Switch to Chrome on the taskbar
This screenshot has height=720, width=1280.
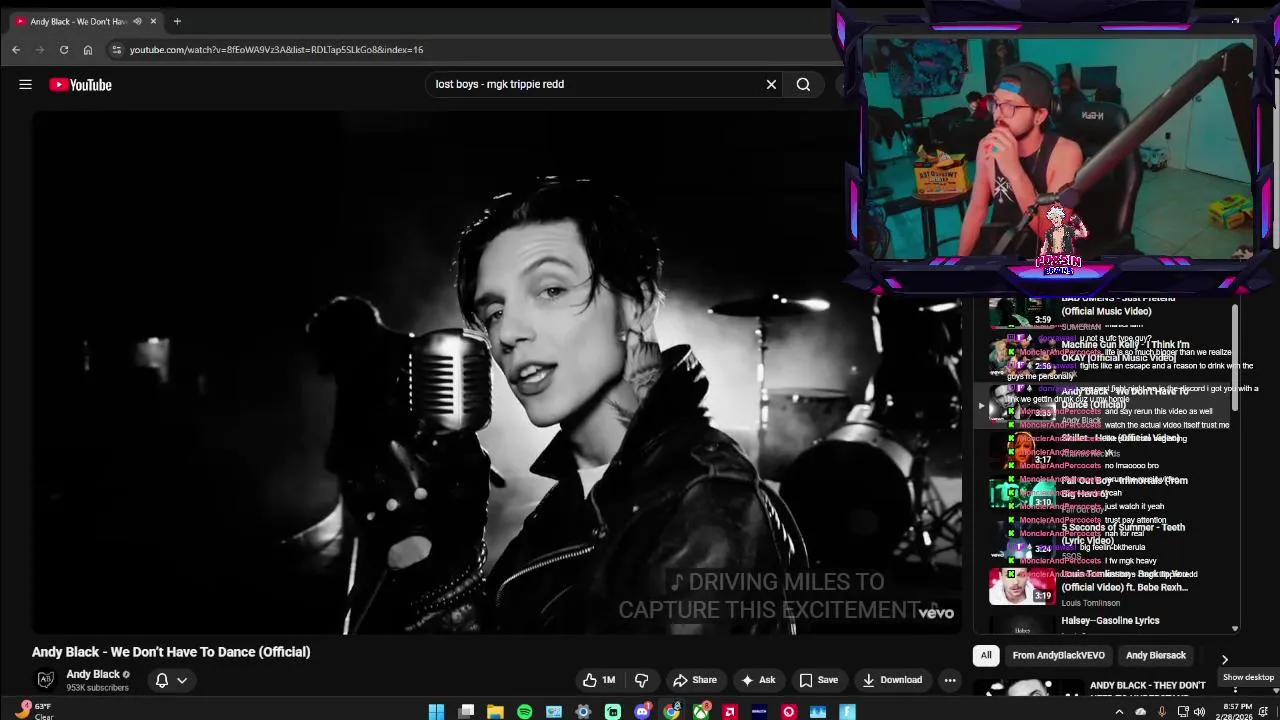pyautogui.click(x=672, y=712)
